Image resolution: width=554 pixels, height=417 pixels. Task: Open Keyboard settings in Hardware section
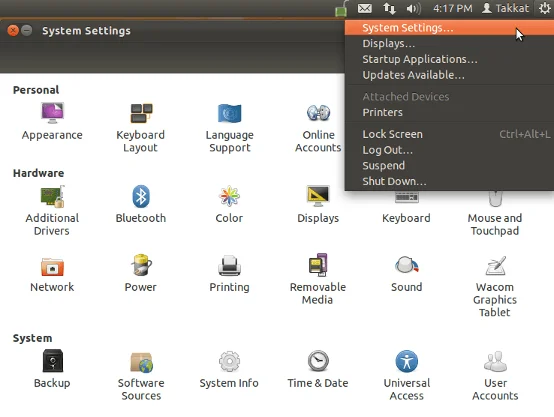pos(406,208)
